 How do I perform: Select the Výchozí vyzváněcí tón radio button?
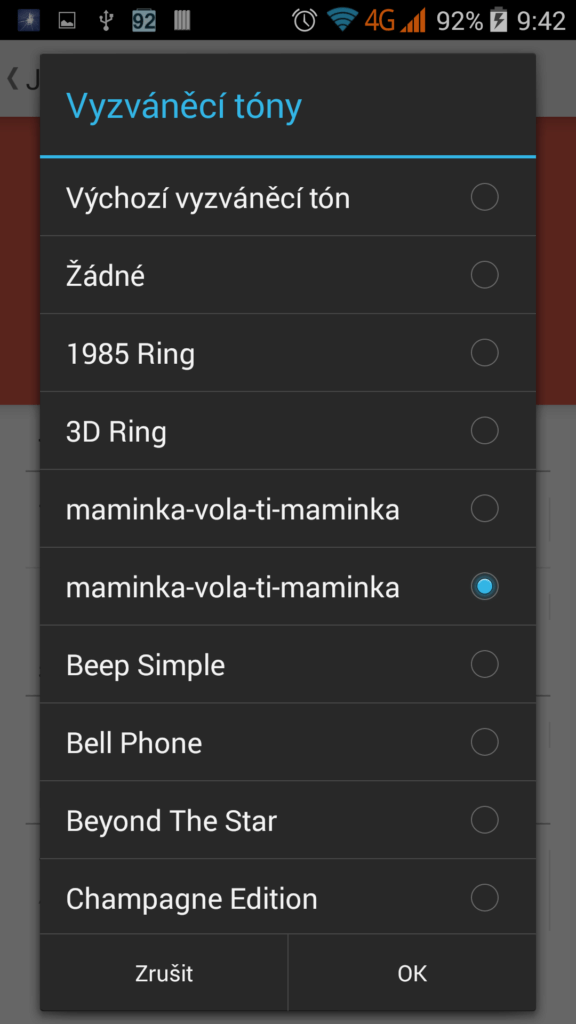[x=485, y=197]
